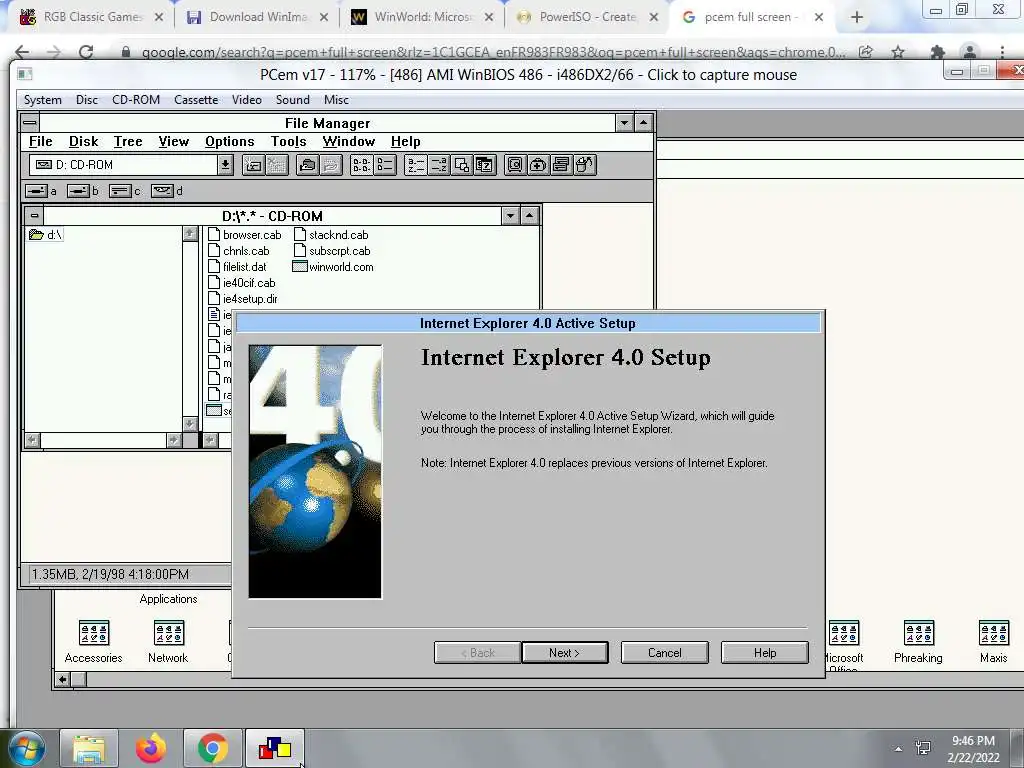1024x768 pixels.
Task: Open File Manager Options menu
Action: pos(229,142)
